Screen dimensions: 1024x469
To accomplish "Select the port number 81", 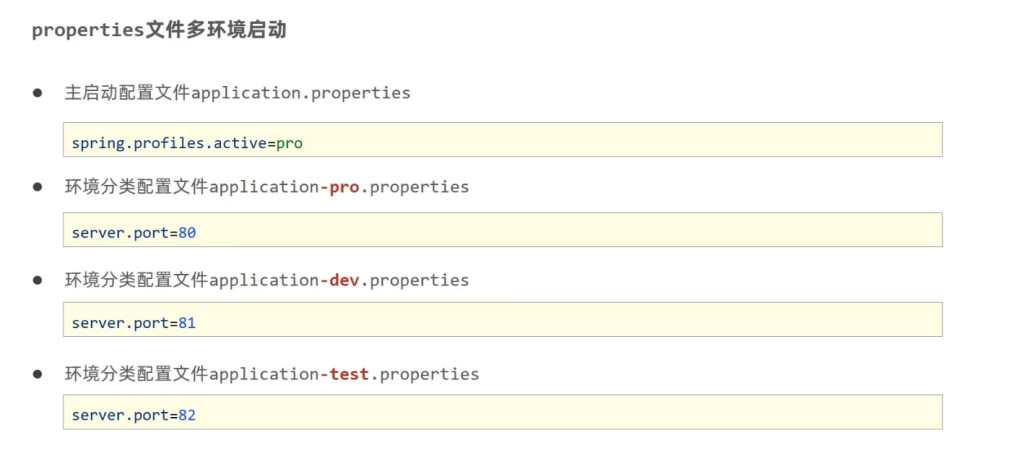I will pos(186,323).
